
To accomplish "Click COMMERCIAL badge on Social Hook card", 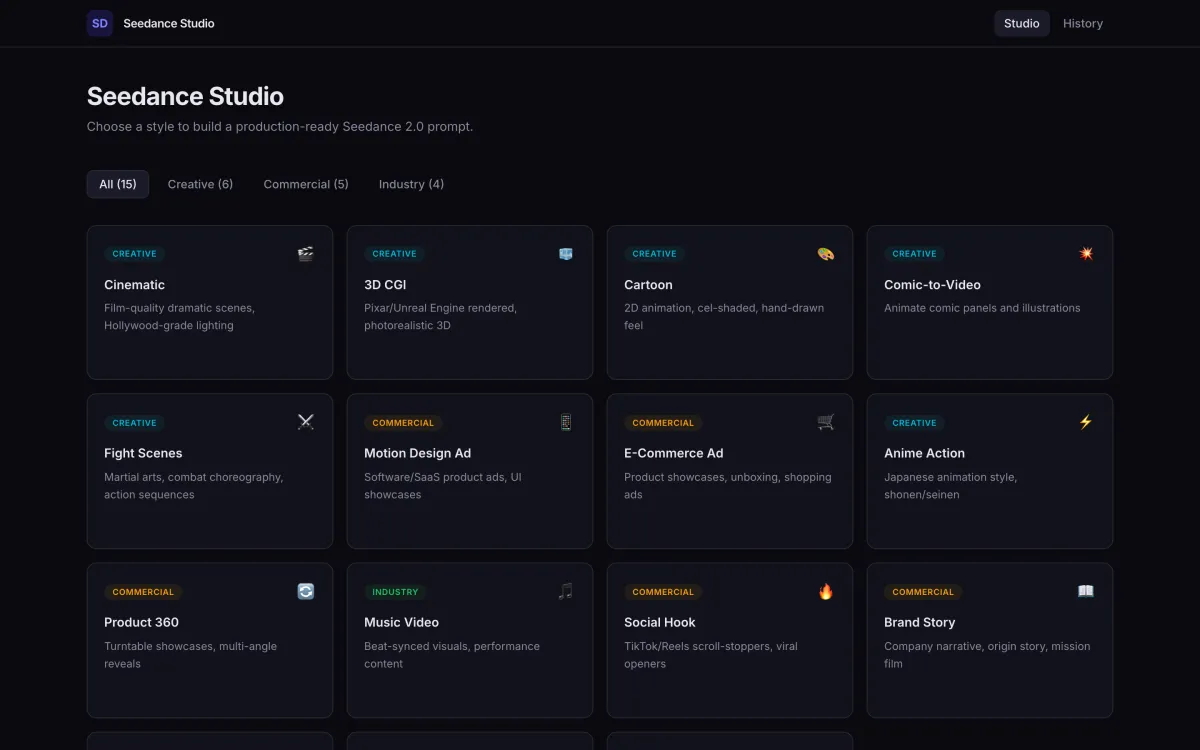I will coord(663,592).
